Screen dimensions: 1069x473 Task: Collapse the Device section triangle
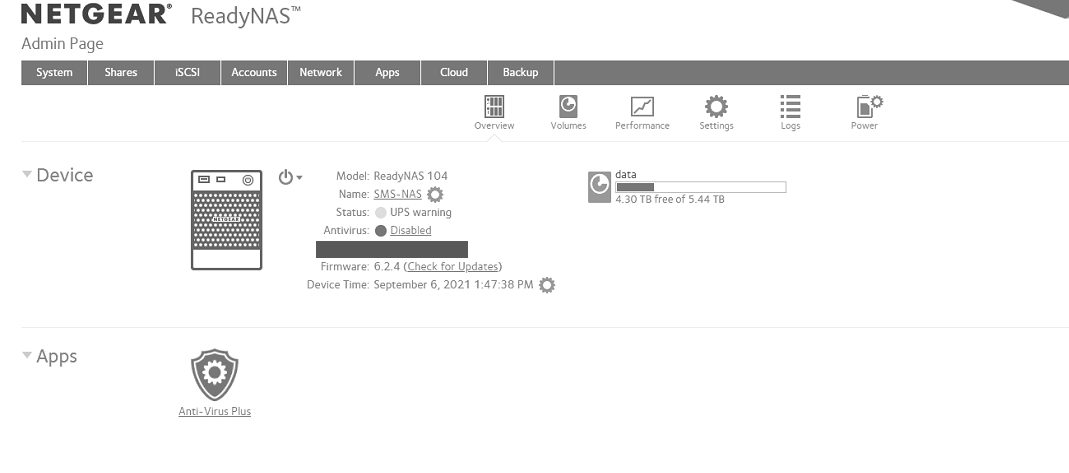[27, 174]
